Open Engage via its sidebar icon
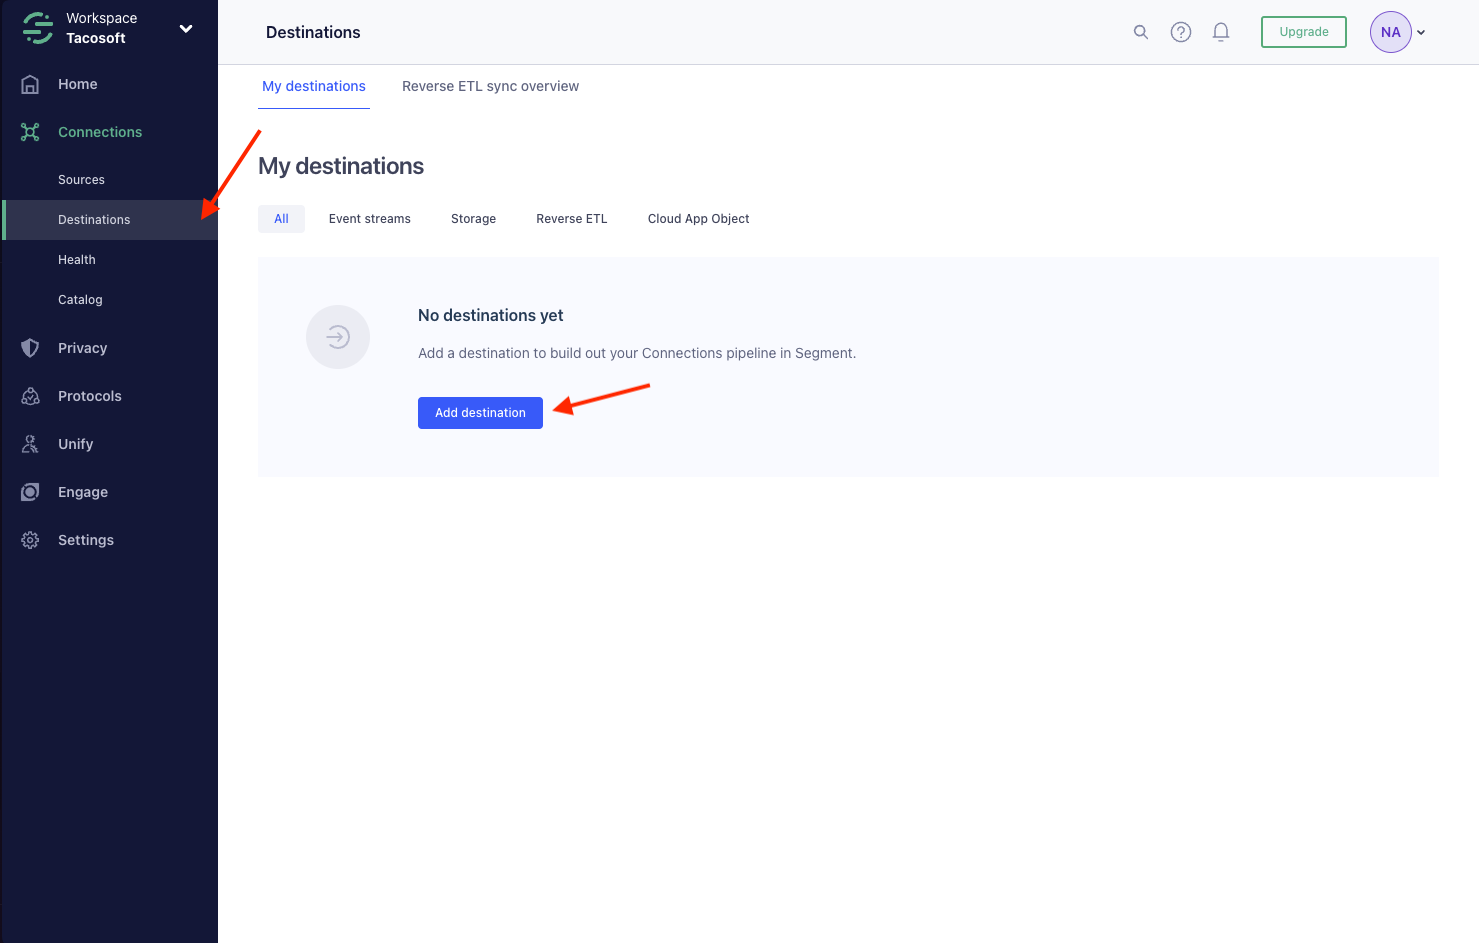 click(30, 491)
